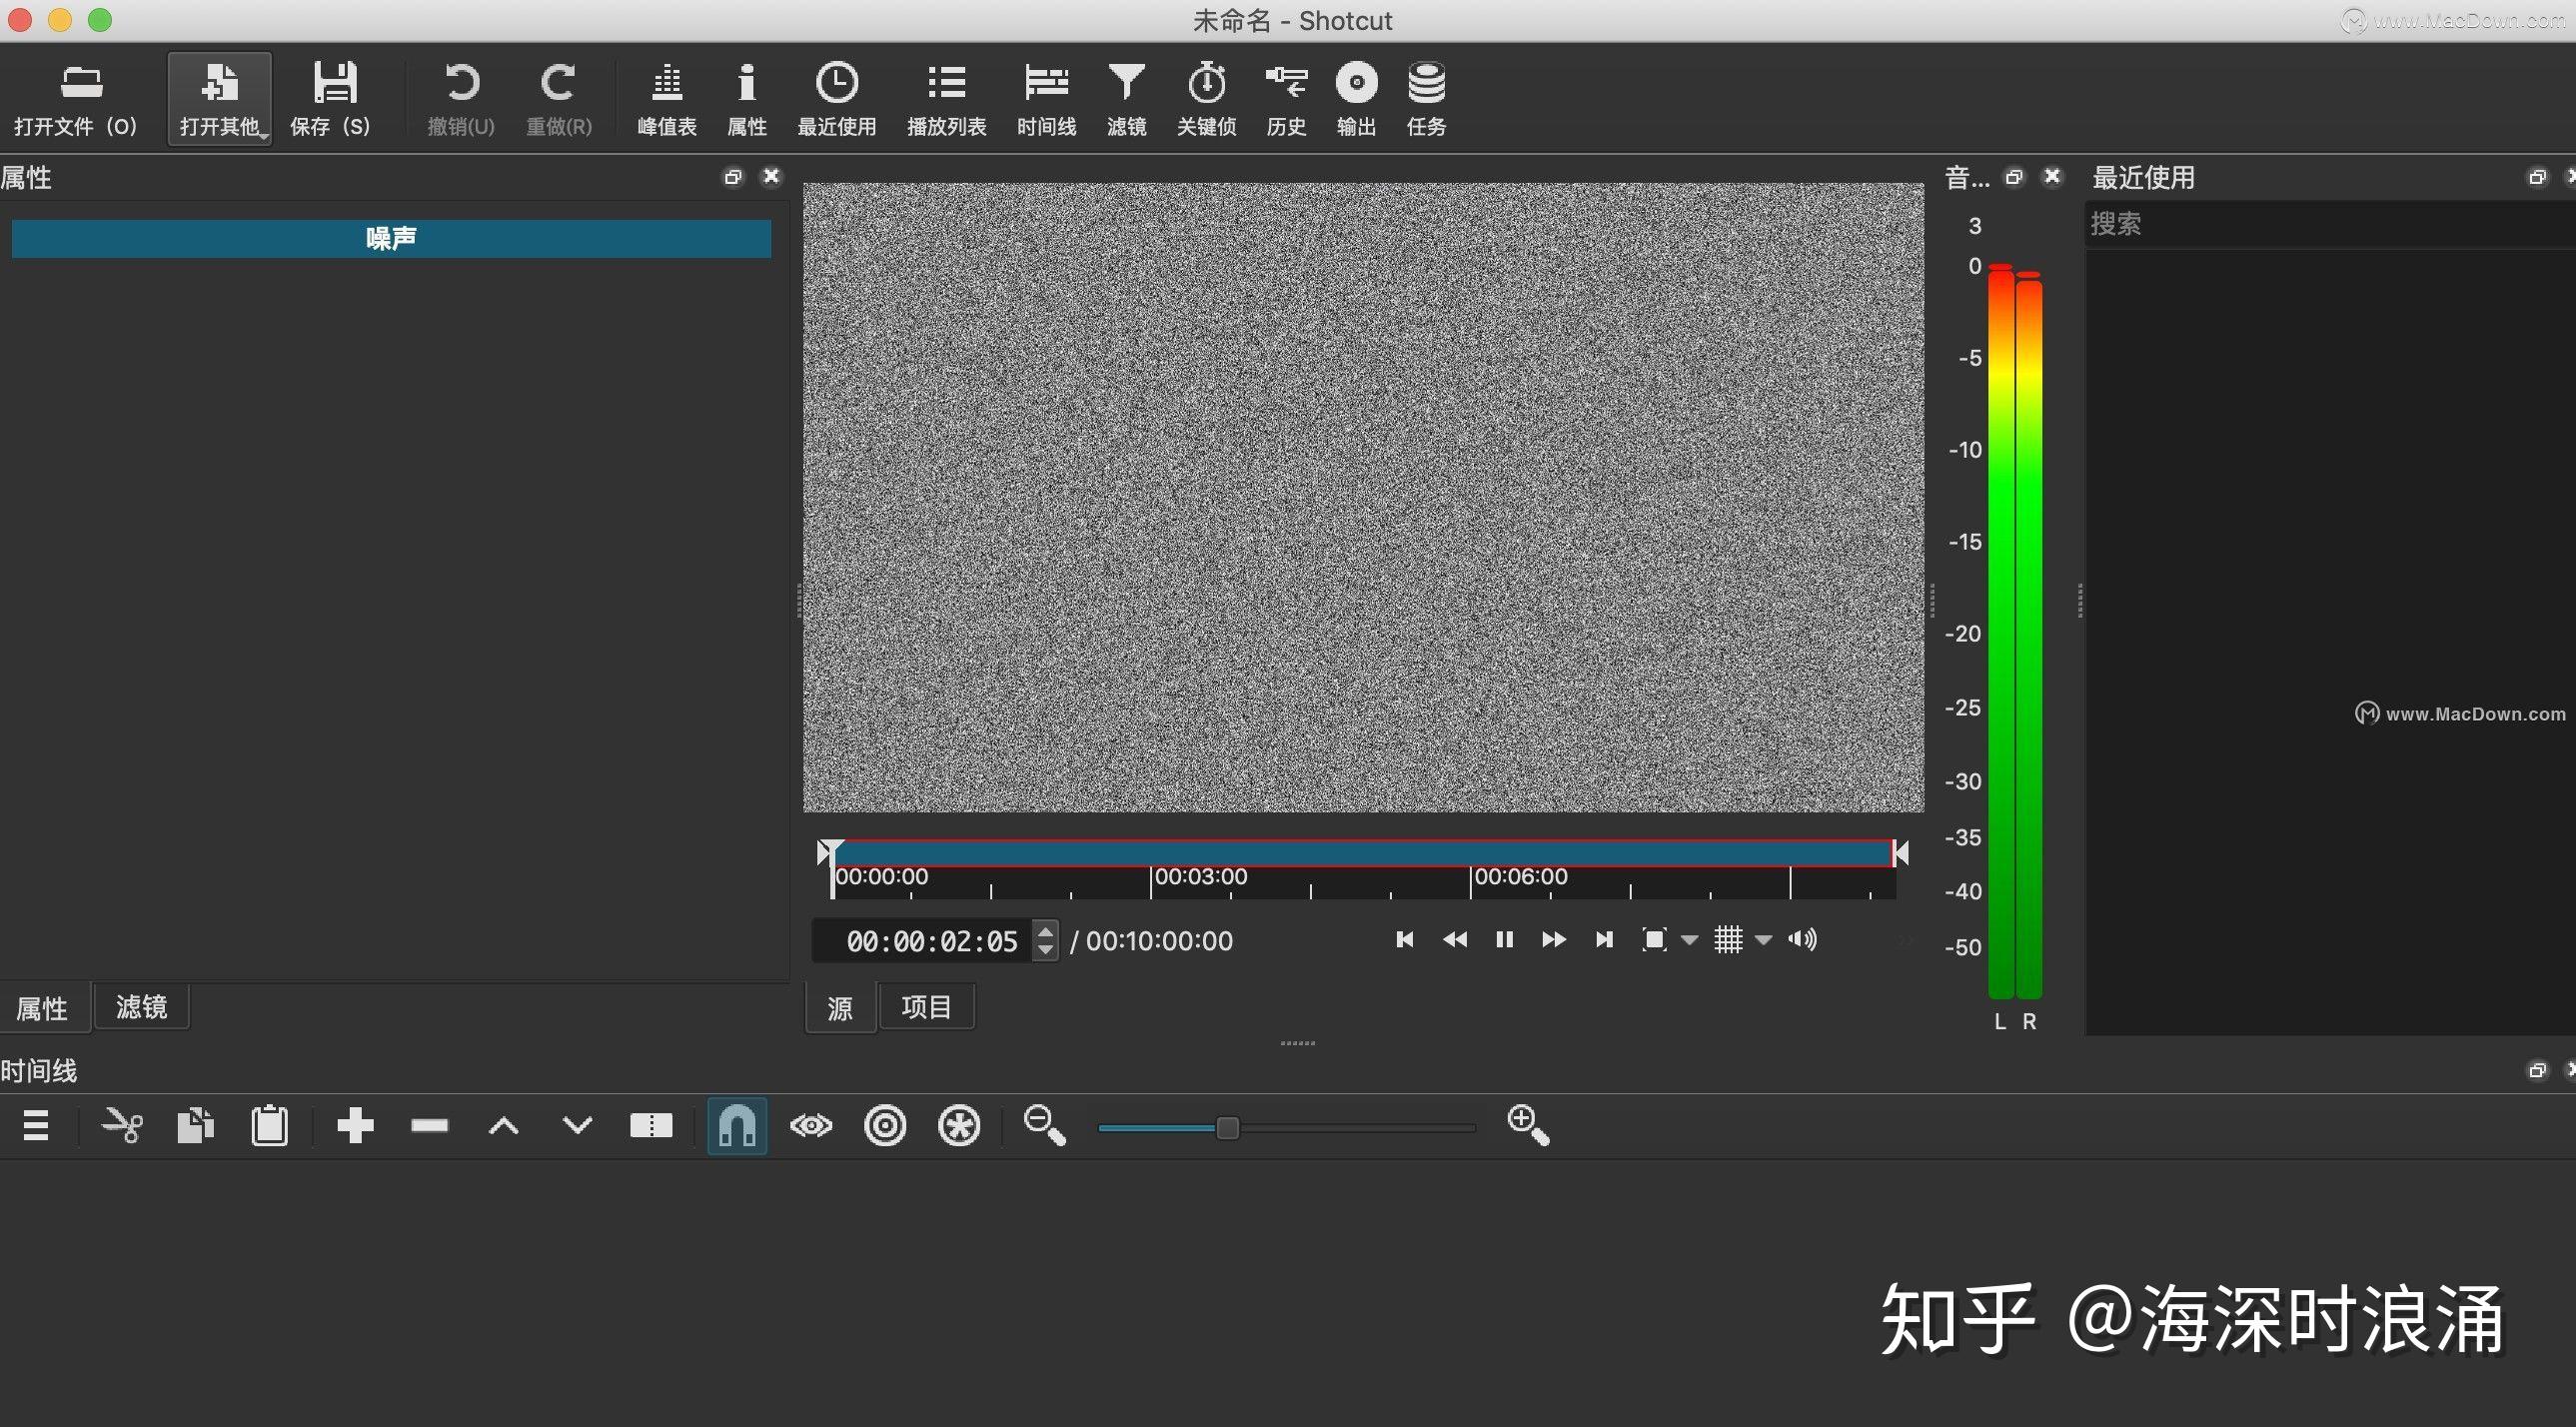
Task: Pause the playback
Action: point(1504,939)
